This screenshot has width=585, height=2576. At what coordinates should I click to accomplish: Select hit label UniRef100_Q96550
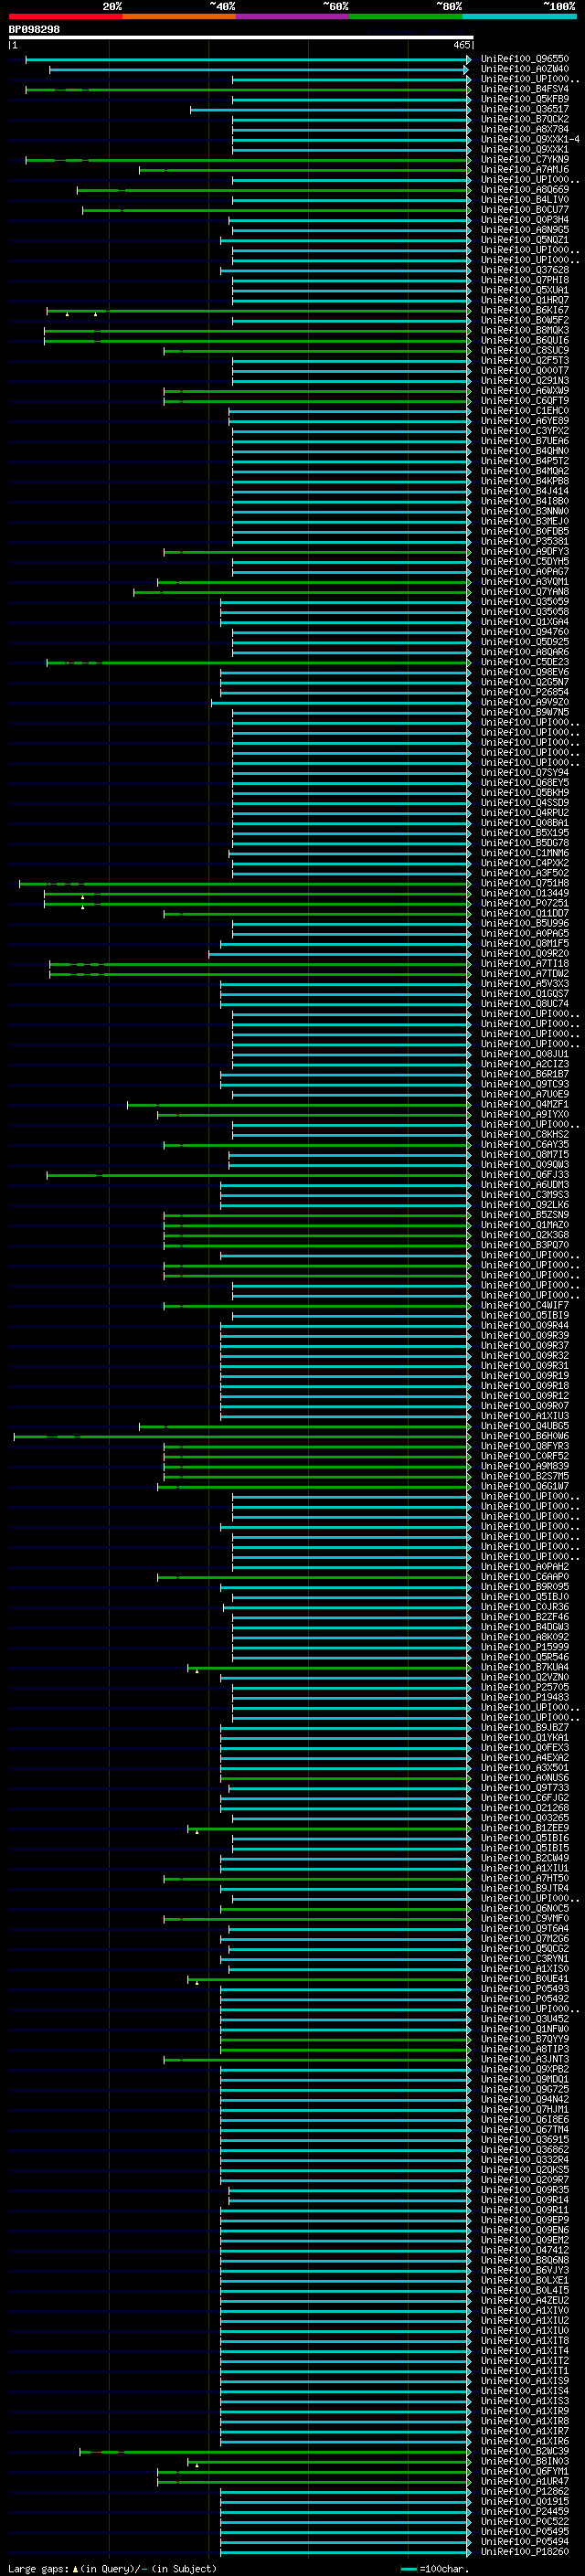(x=525, y=59)
